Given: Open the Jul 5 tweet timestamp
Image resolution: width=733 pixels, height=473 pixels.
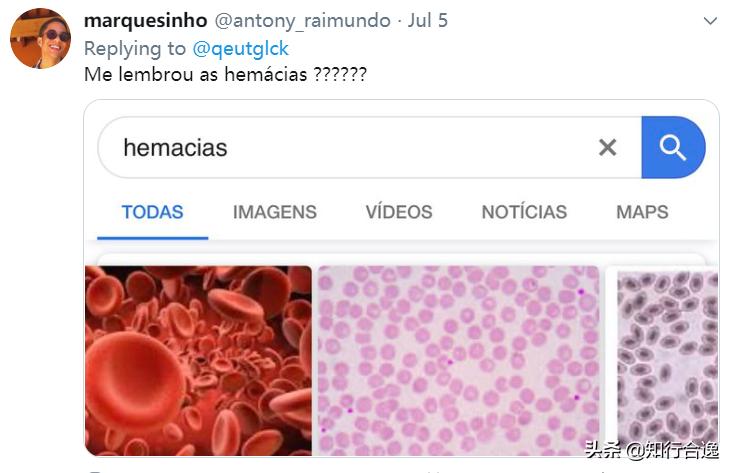Looking at the screenshot, I should (428, 21).
